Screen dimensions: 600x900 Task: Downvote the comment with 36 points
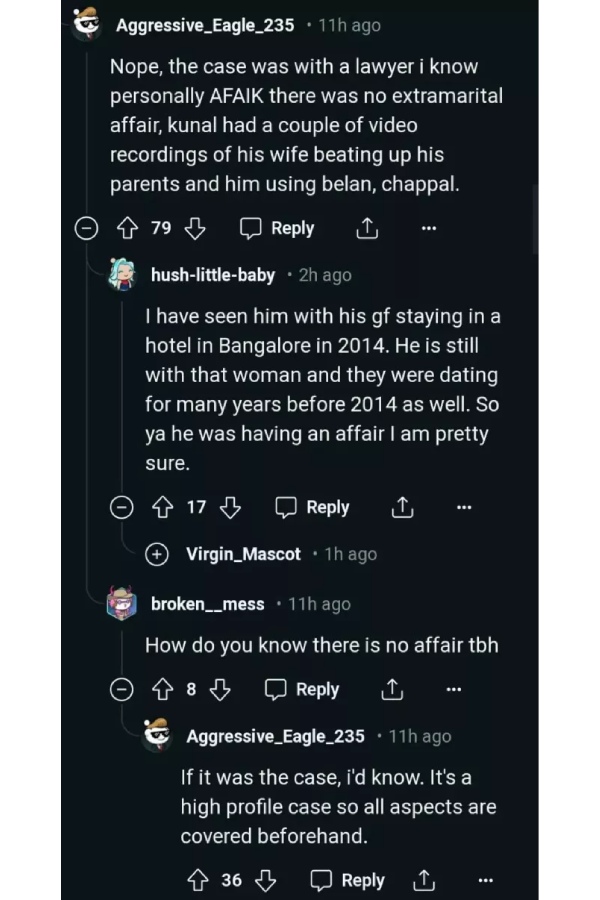coord(265,880)
